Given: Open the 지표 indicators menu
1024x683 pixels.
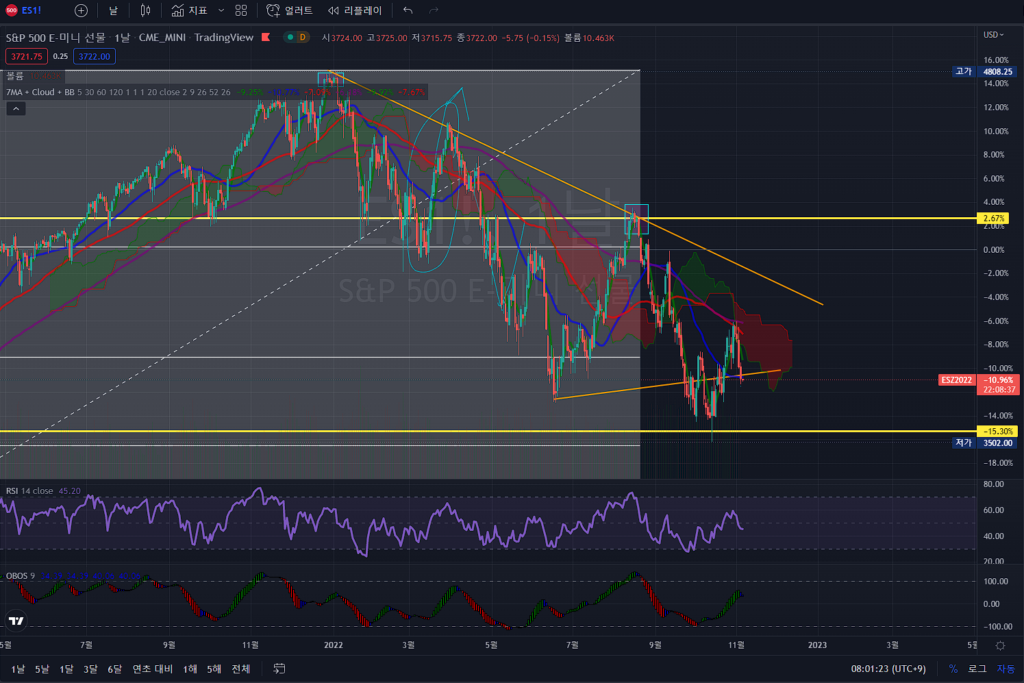Looking at the screenshot, I should pyautogui.click(x=189, y=10).
